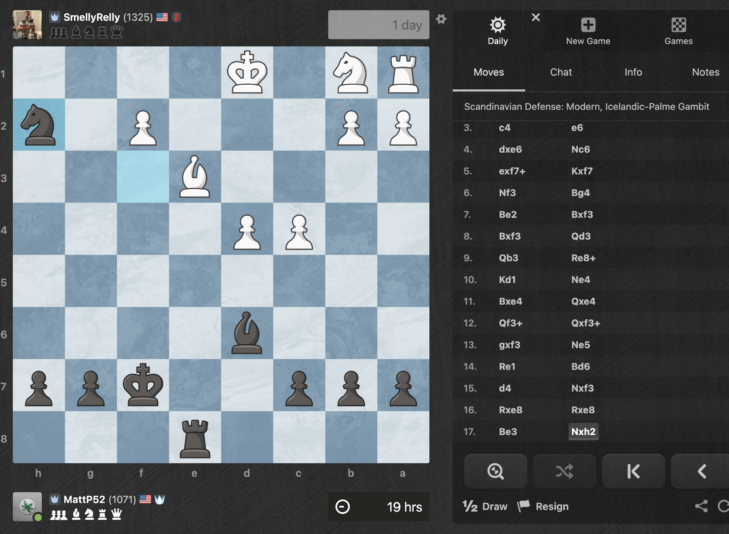Click the black bishop on d6

(247, 333)
